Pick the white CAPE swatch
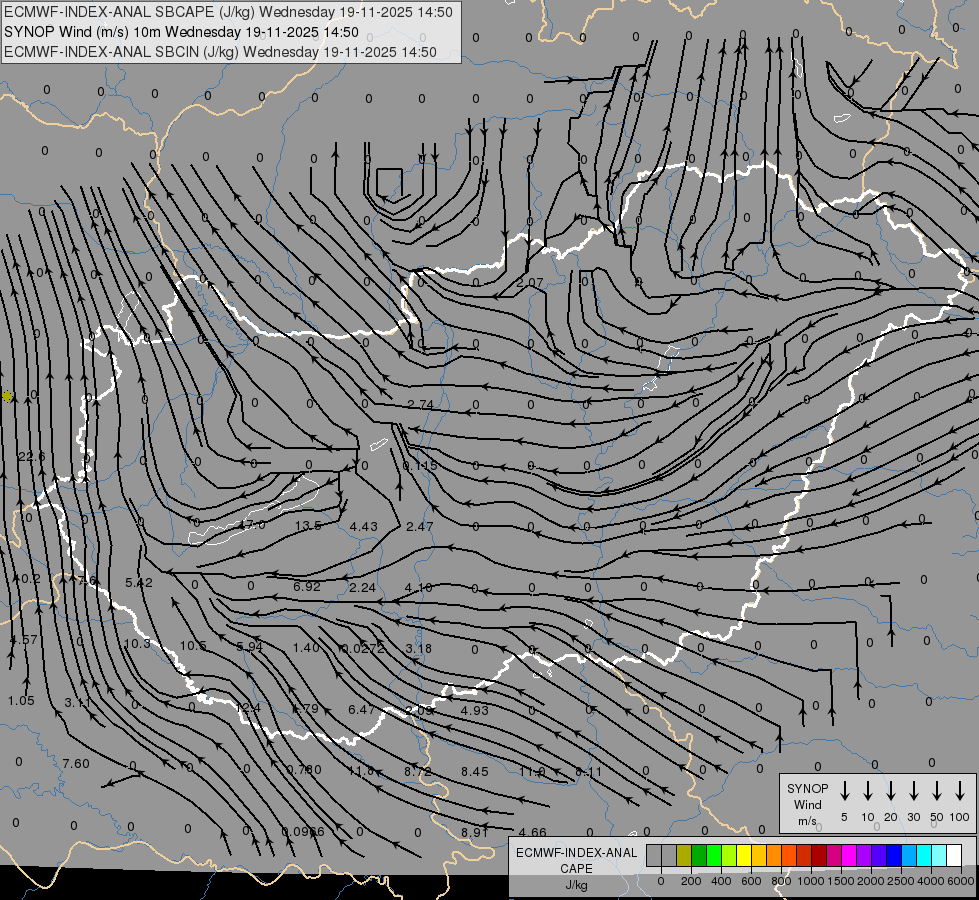Viewport: 979px width, 900px height. (953, 855)
